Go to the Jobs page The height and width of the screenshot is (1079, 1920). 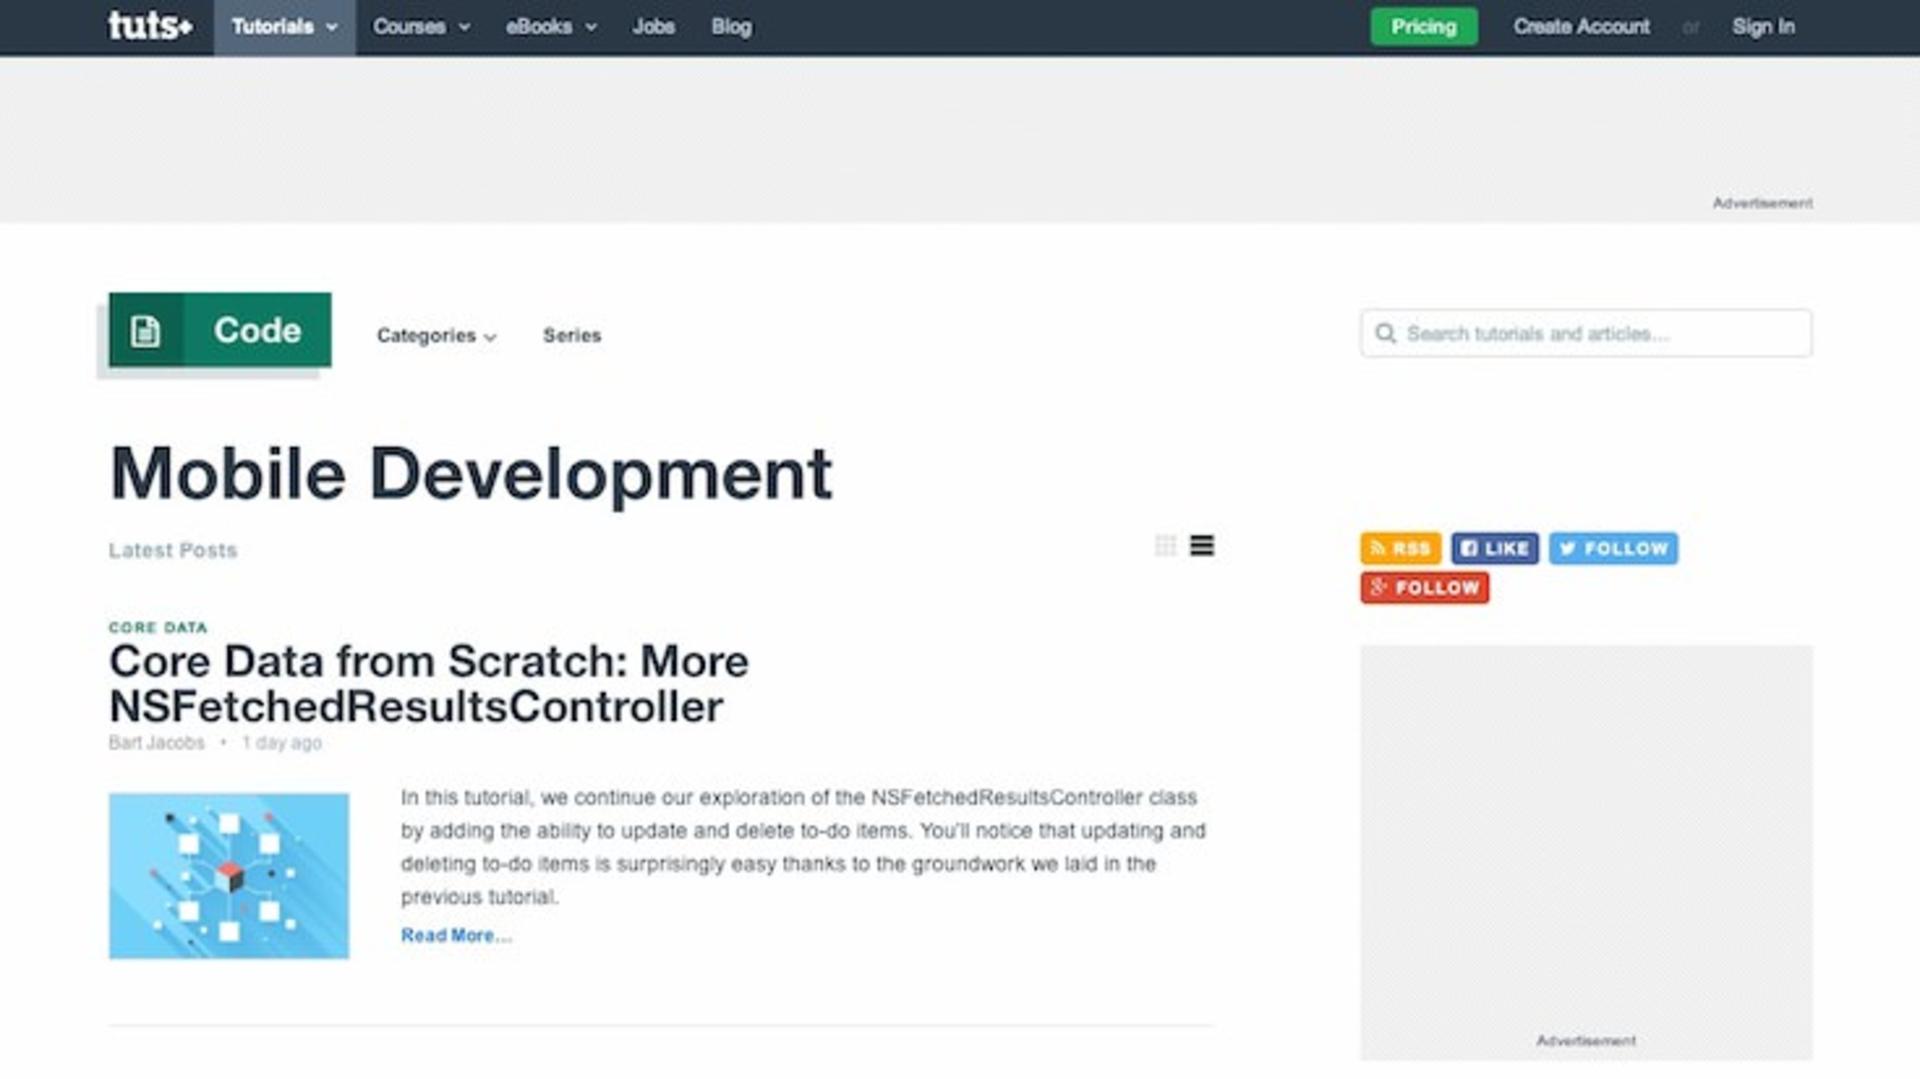tap(653, 27)
